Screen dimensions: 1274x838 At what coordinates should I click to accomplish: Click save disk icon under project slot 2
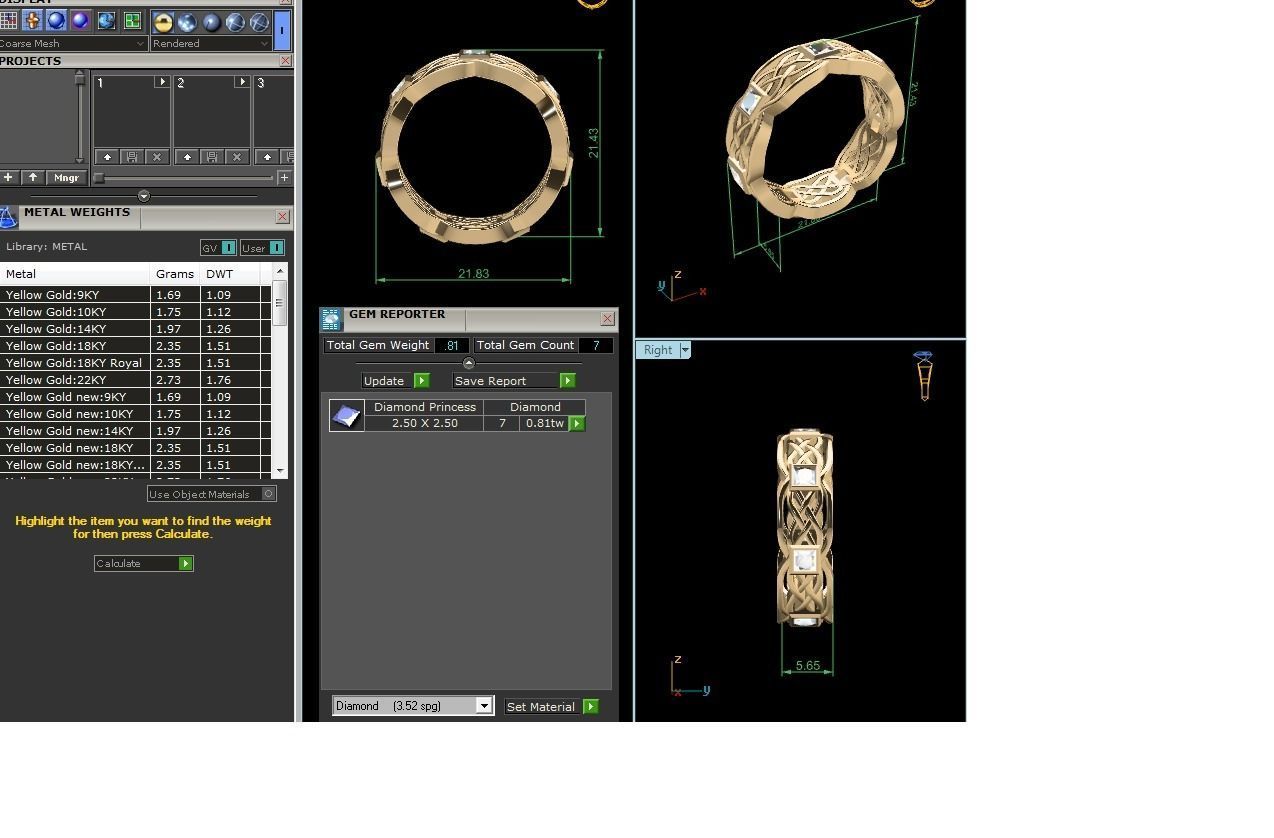(x=211, y=157)
